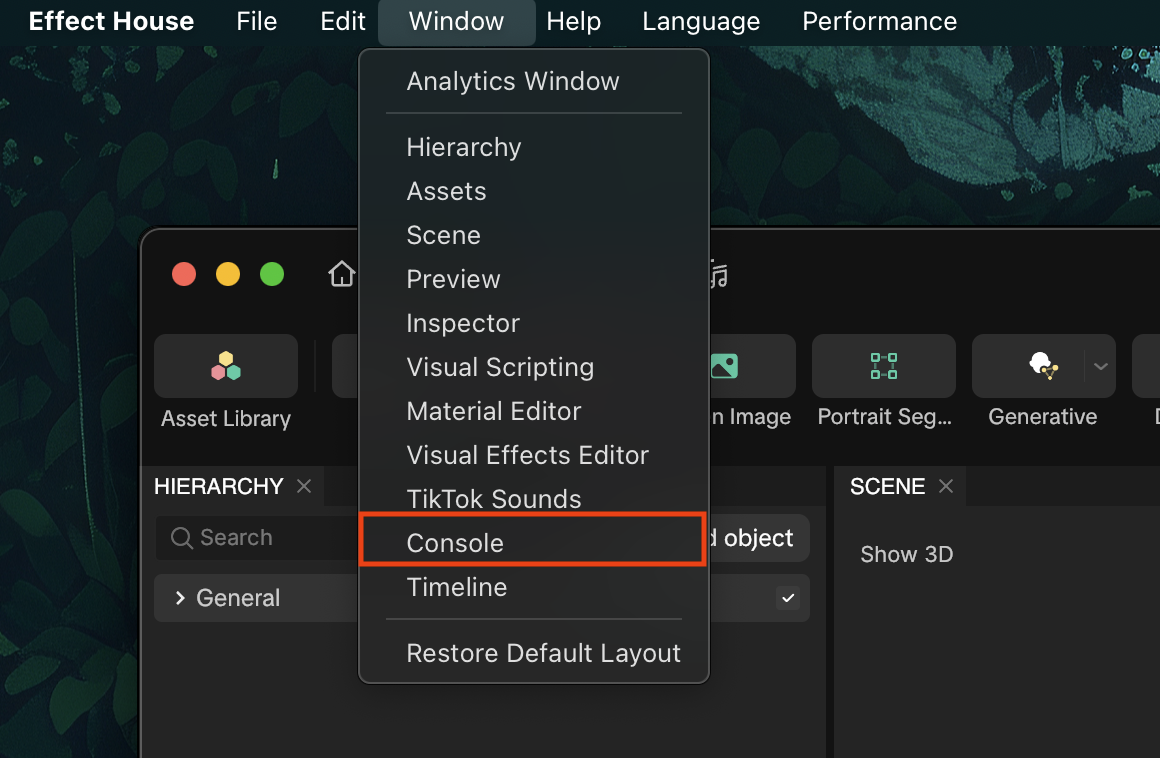Open the TikTok sounds music note icon
Viewport: 1160px width, 758px height.
[719, 275]
